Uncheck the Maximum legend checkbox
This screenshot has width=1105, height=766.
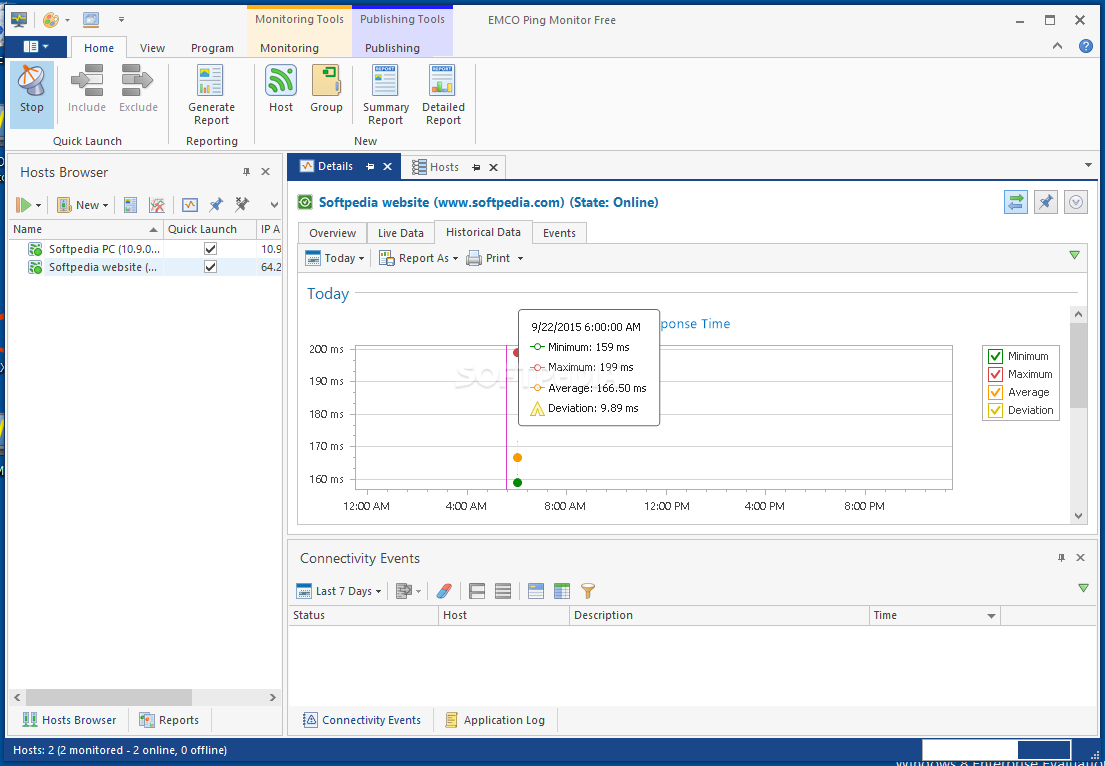pos(995,374)
